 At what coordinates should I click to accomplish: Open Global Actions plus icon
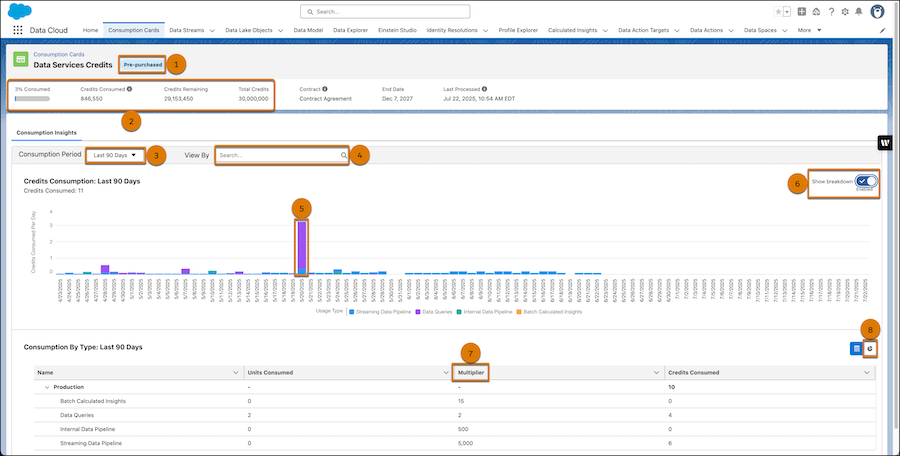coord(802,11)
